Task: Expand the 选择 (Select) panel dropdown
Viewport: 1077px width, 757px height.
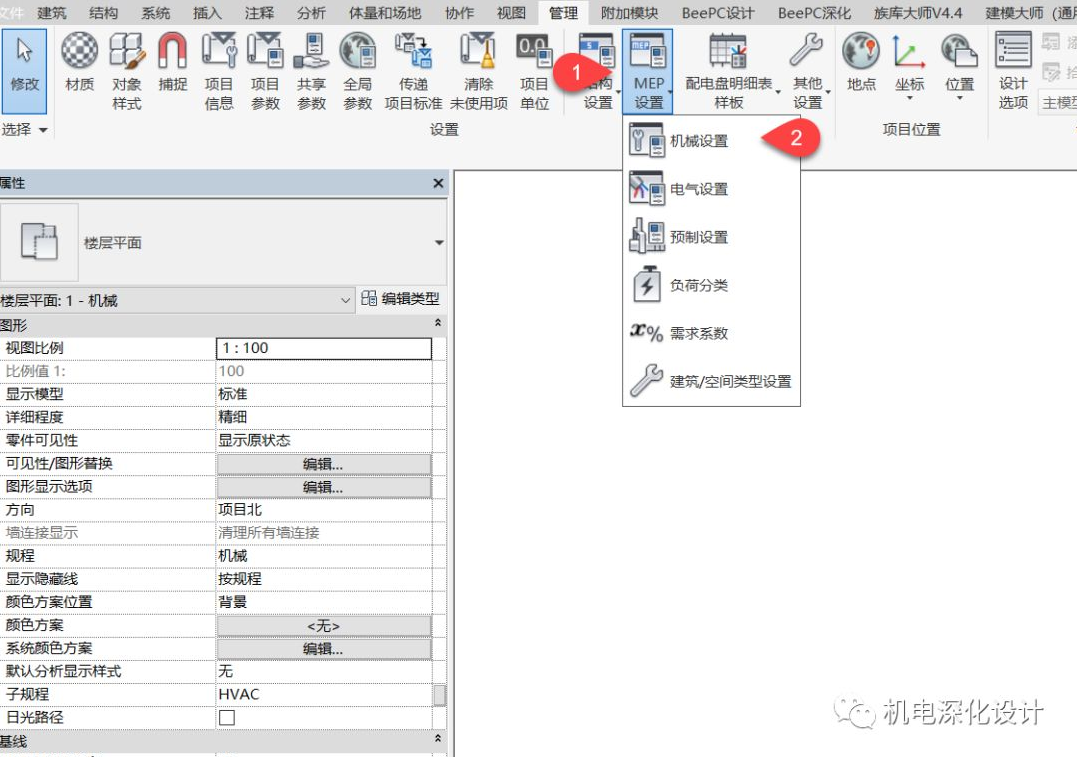Action: pos(25,129)
